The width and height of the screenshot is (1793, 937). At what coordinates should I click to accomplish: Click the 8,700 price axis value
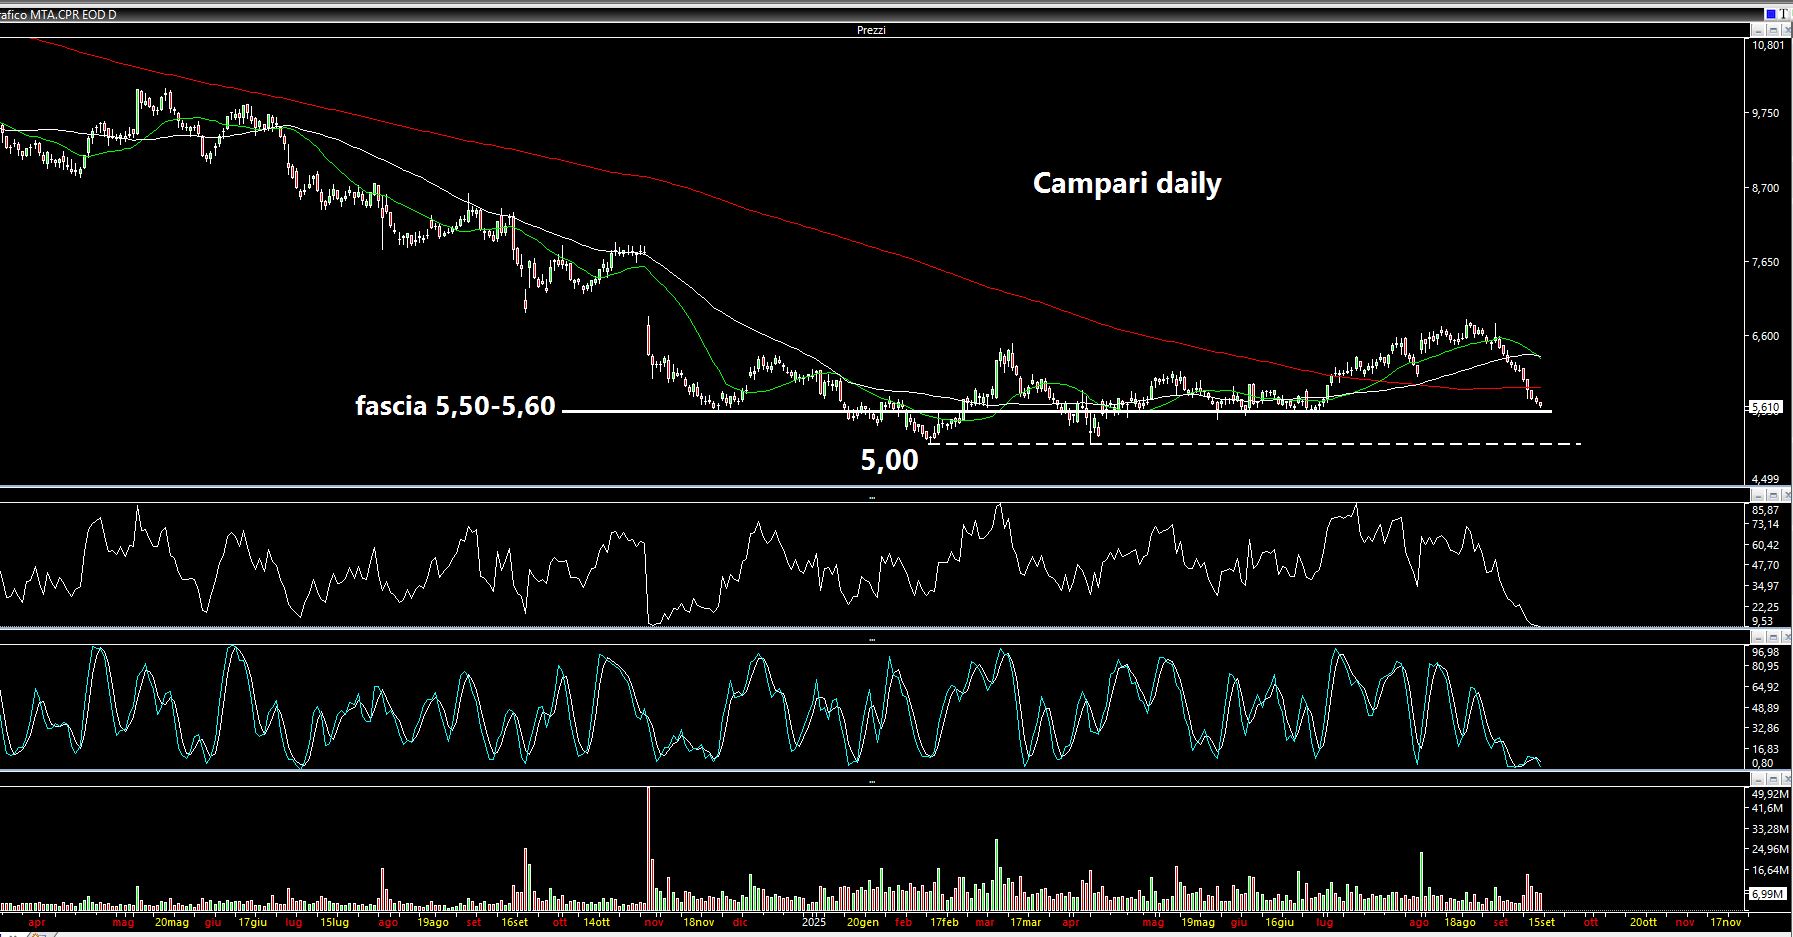point(1766,188)
